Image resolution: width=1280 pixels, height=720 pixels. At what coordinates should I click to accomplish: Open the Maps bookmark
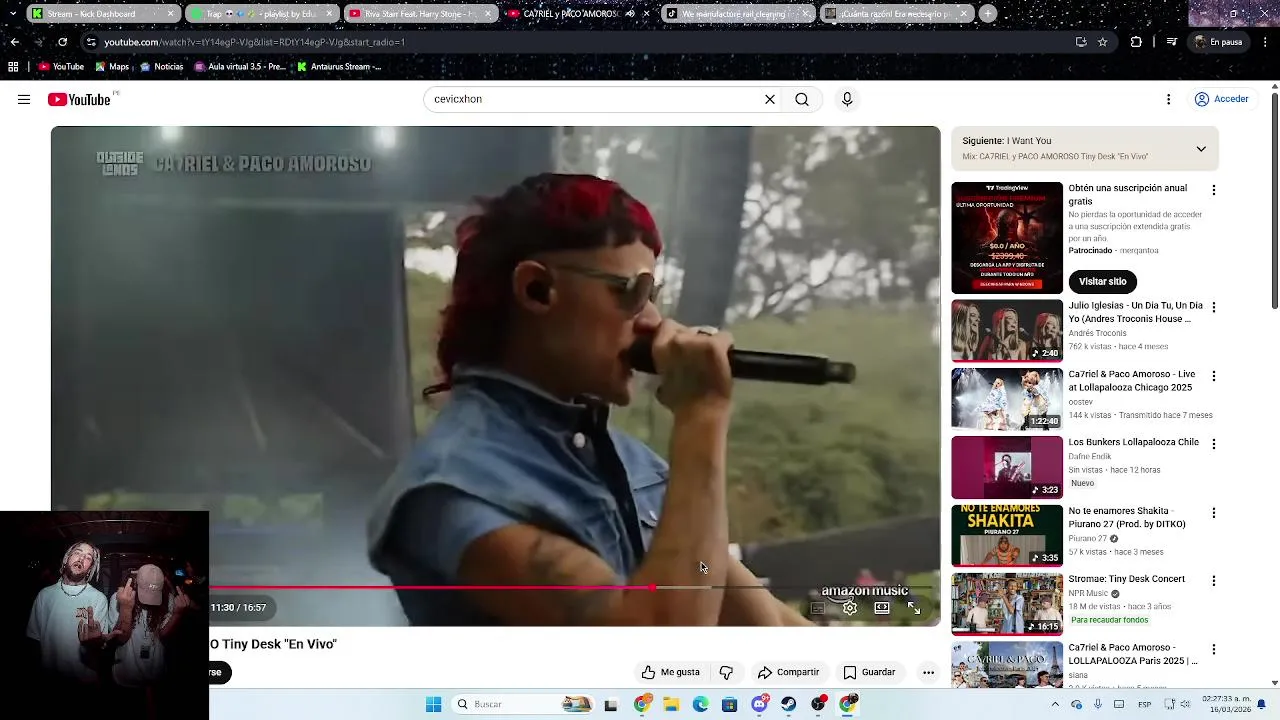click(x=112, y=67)
